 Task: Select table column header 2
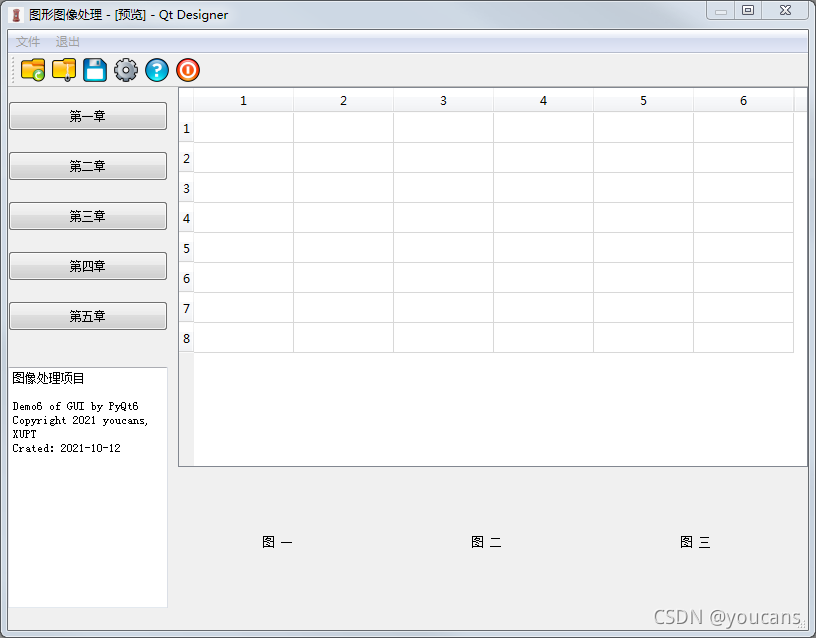click(x=343, y=100)
